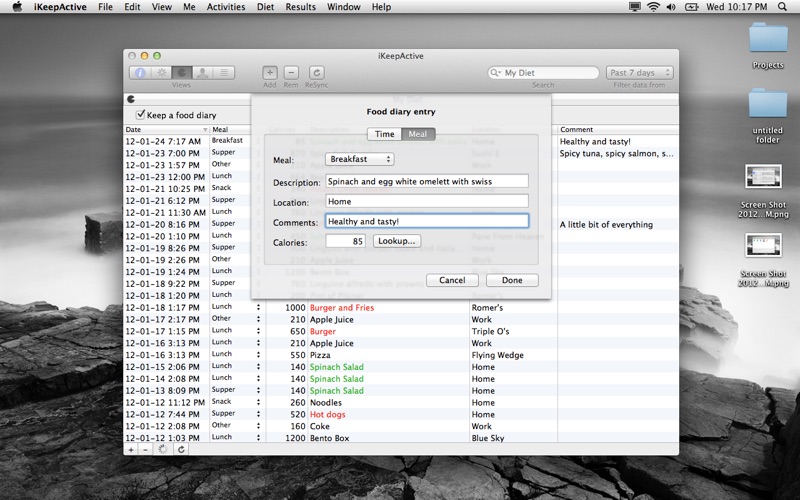Image resolution: width=800 pixels, height=500 pixels.
Task: Switch to the activities sun icon view
Action: [x=160, y=73]
